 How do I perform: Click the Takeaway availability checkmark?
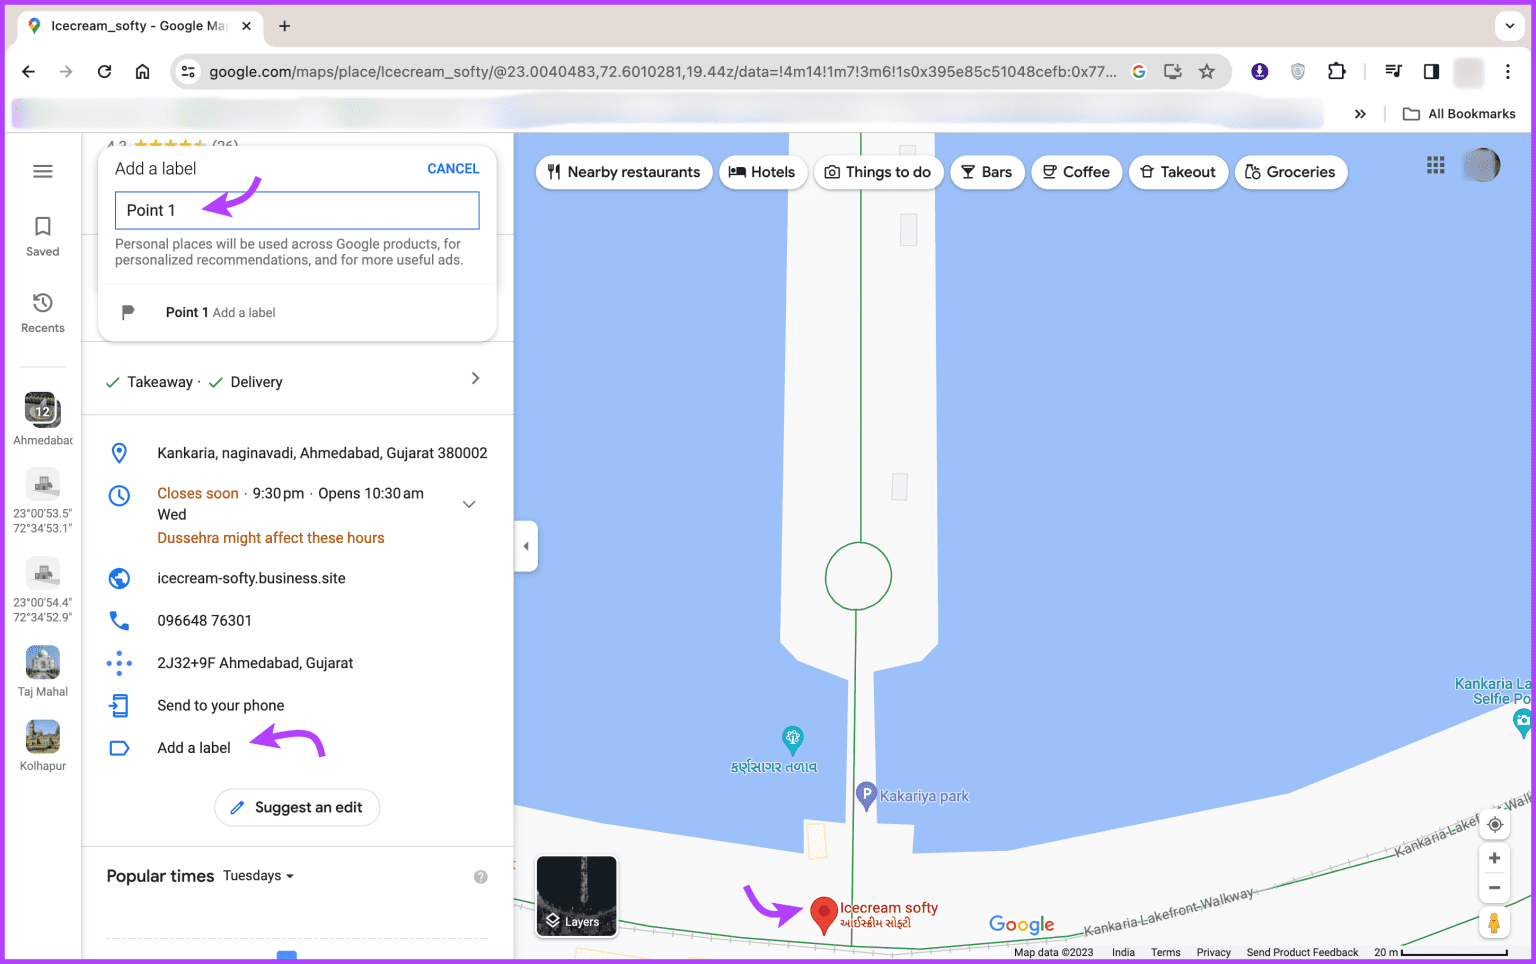(111, 381)
